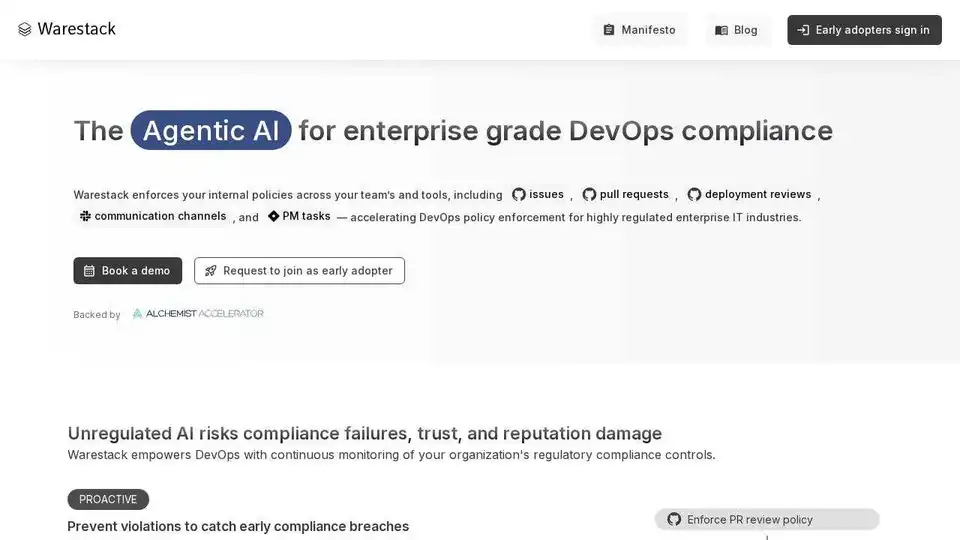960x540 pixels.
Task: Click calendar icon in Book a demo
Action: click(89, 271)
